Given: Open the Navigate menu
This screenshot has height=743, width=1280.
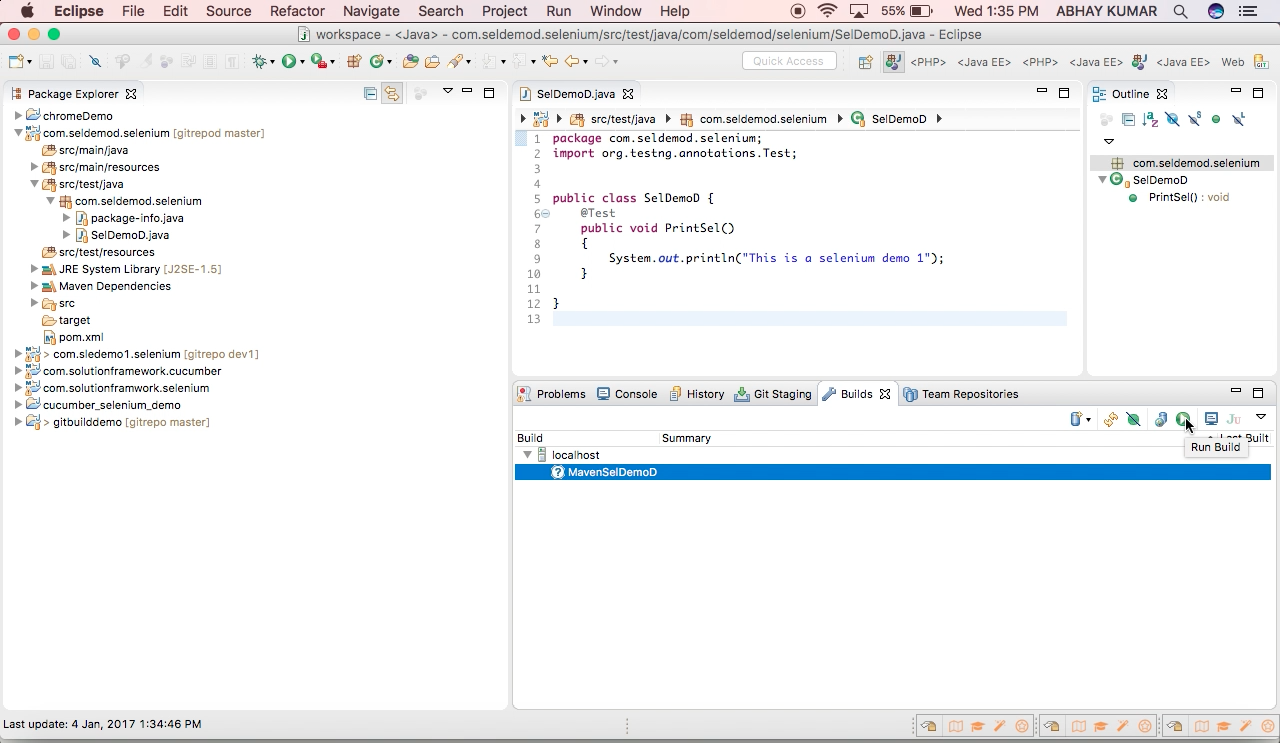Looking at the screenshot, I should (371, 11).
